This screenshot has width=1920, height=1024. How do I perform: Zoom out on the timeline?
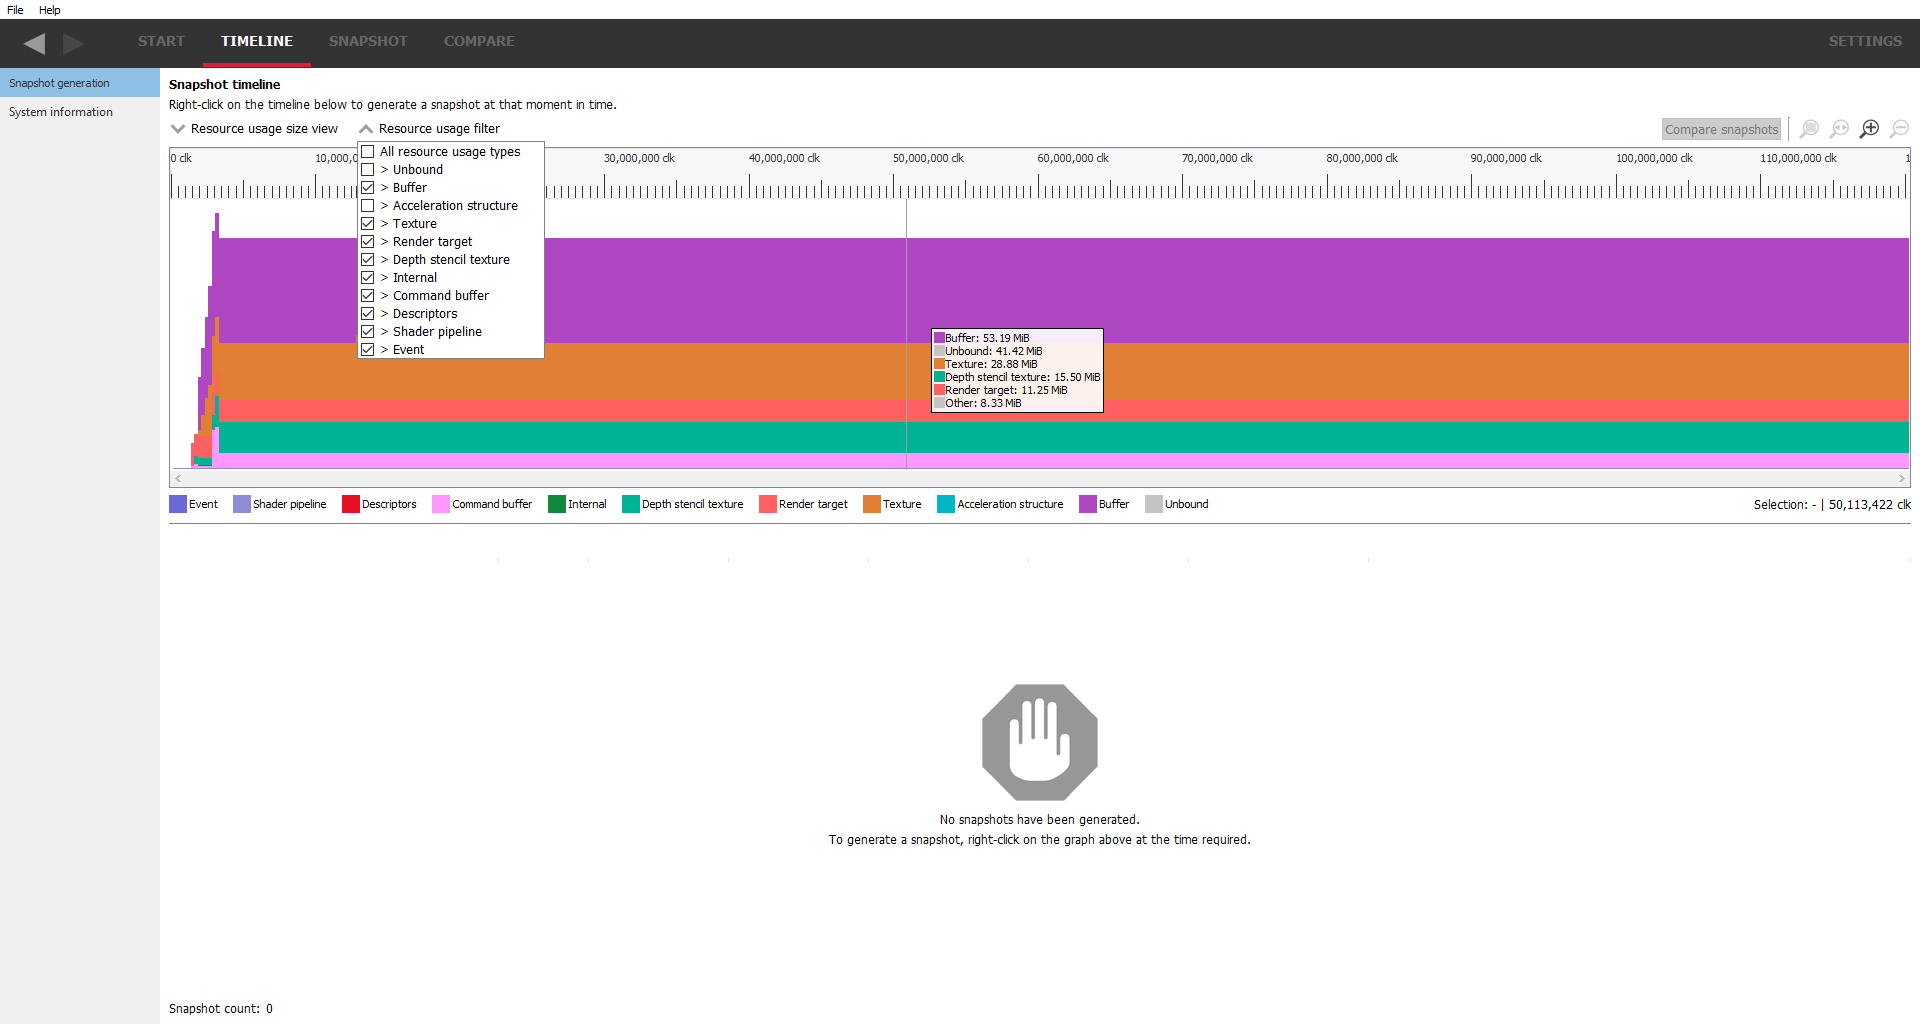(x=1899, y=129)
